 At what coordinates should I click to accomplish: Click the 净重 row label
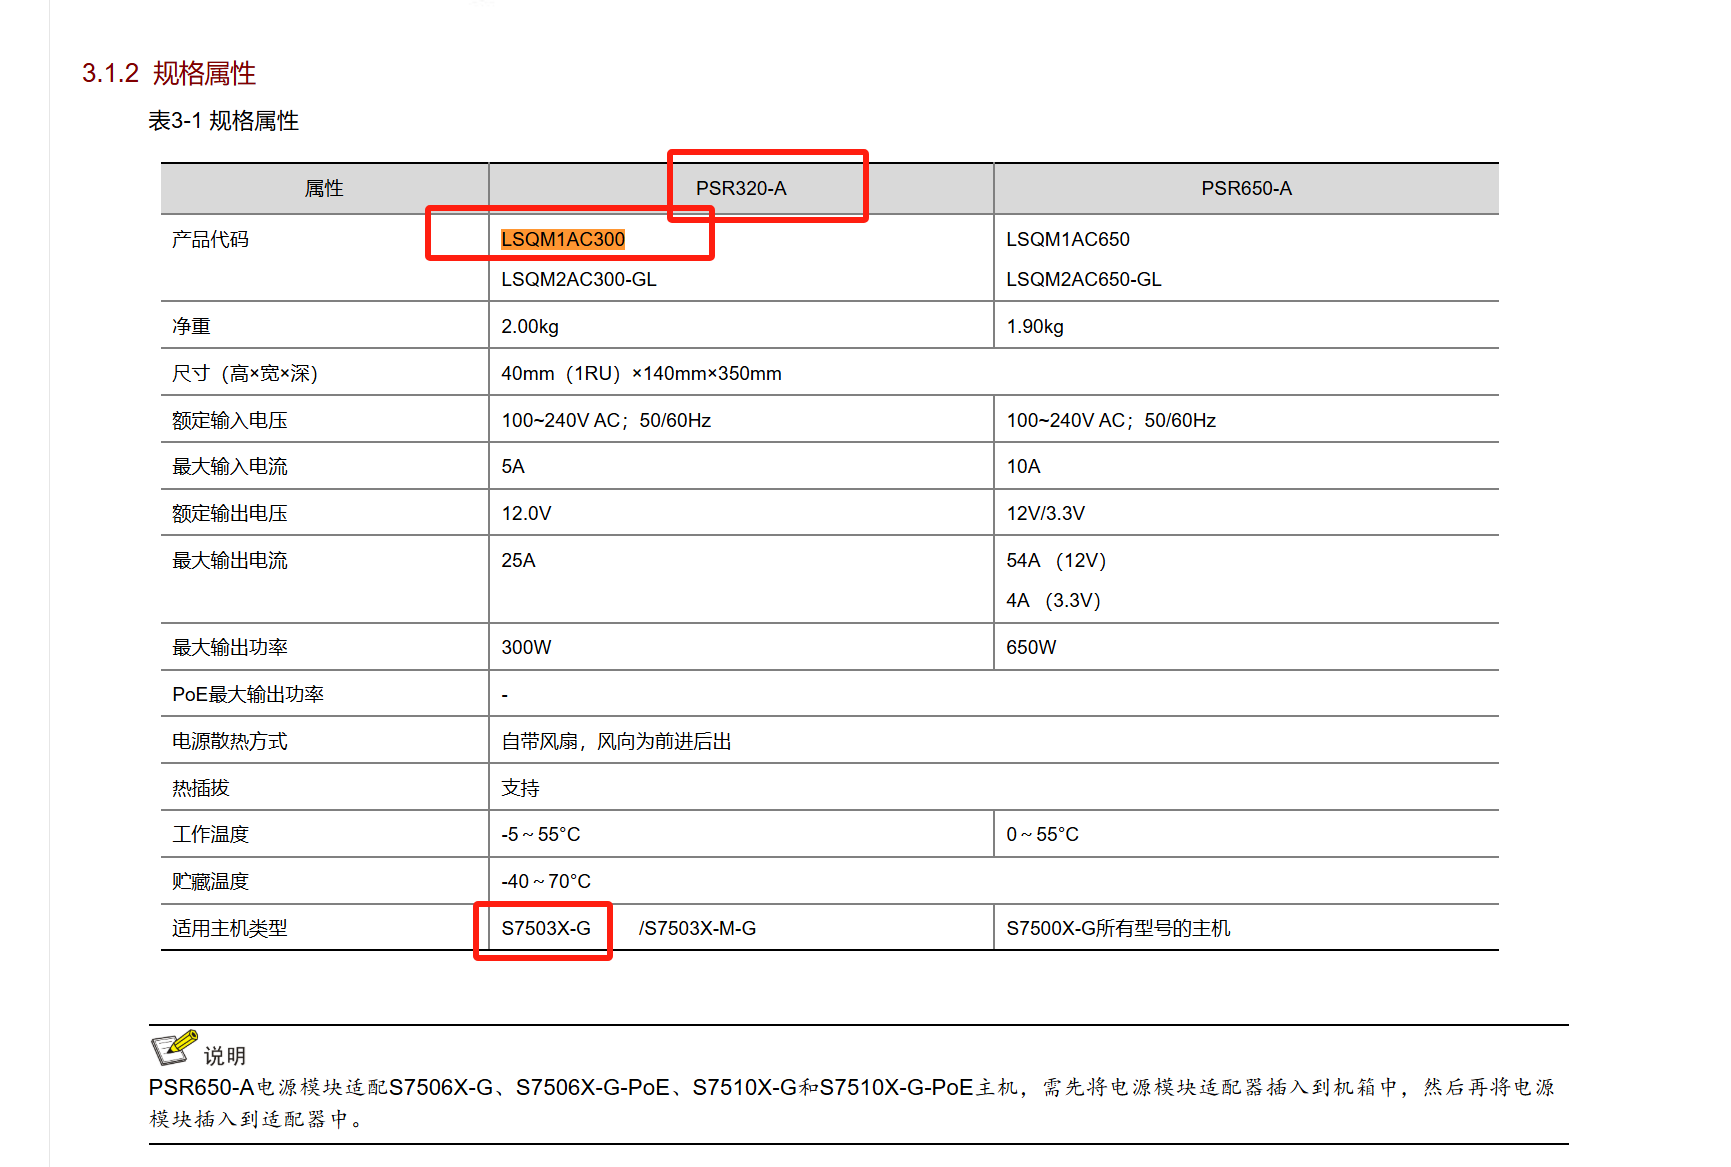point(191,326)
